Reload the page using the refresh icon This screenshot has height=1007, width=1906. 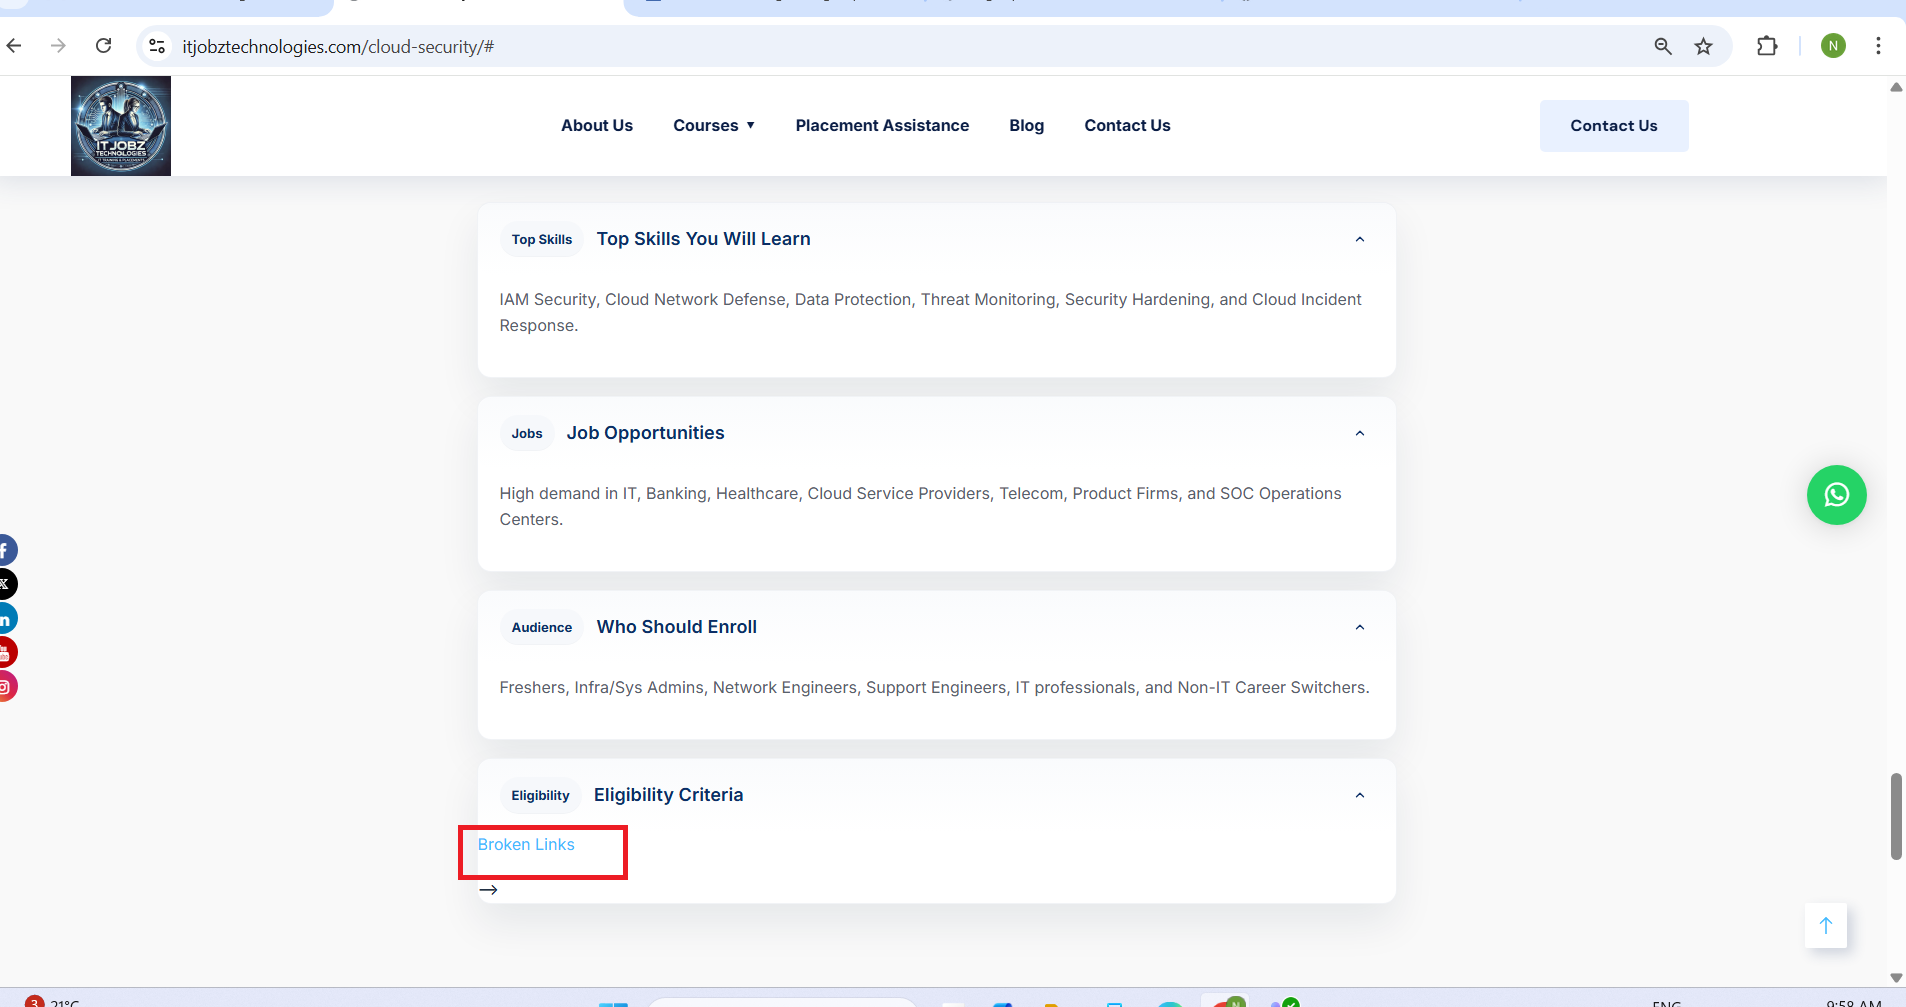tap(103, 46)
